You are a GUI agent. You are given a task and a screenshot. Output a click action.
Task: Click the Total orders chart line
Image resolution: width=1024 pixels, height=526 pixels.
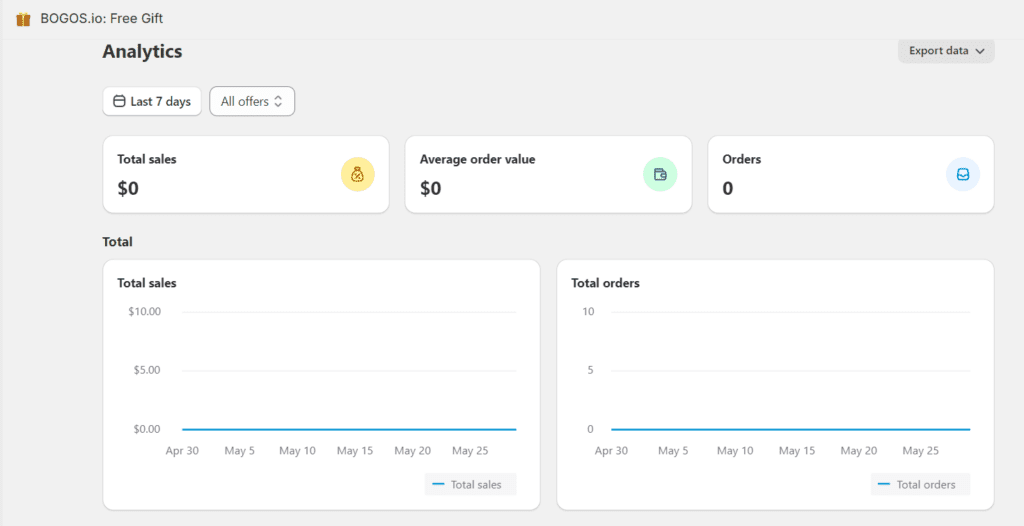[790, 429]
